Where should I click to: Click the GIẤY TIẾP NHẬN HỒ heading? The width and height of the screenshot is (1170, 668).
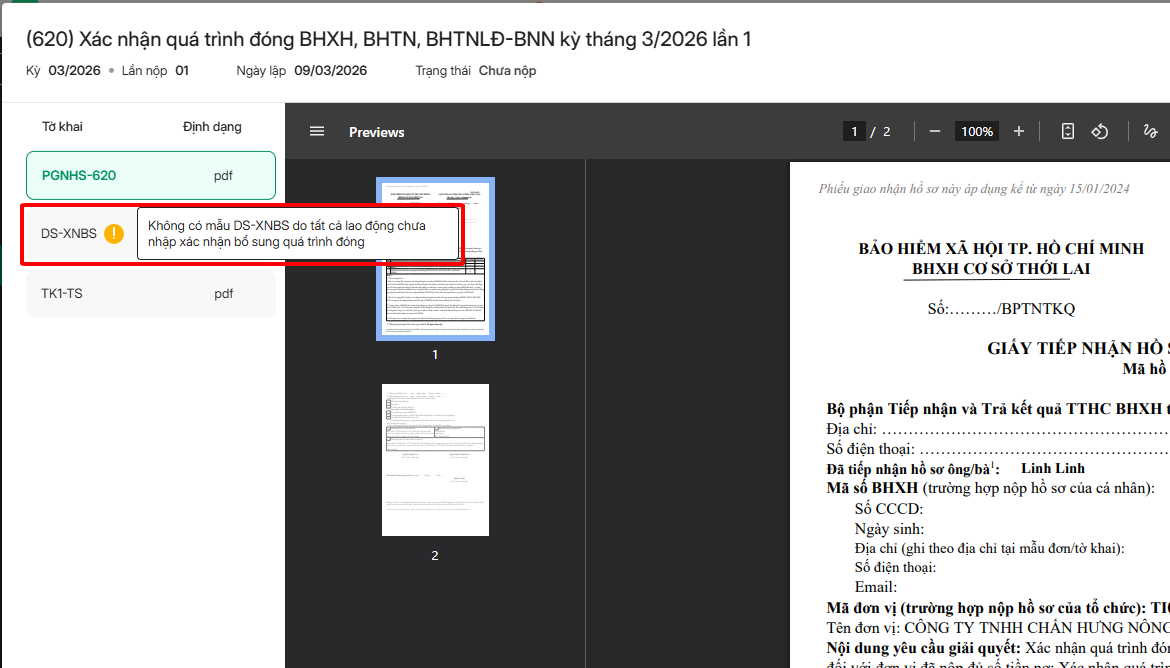pyautogui.click(x=1078, y=349)
